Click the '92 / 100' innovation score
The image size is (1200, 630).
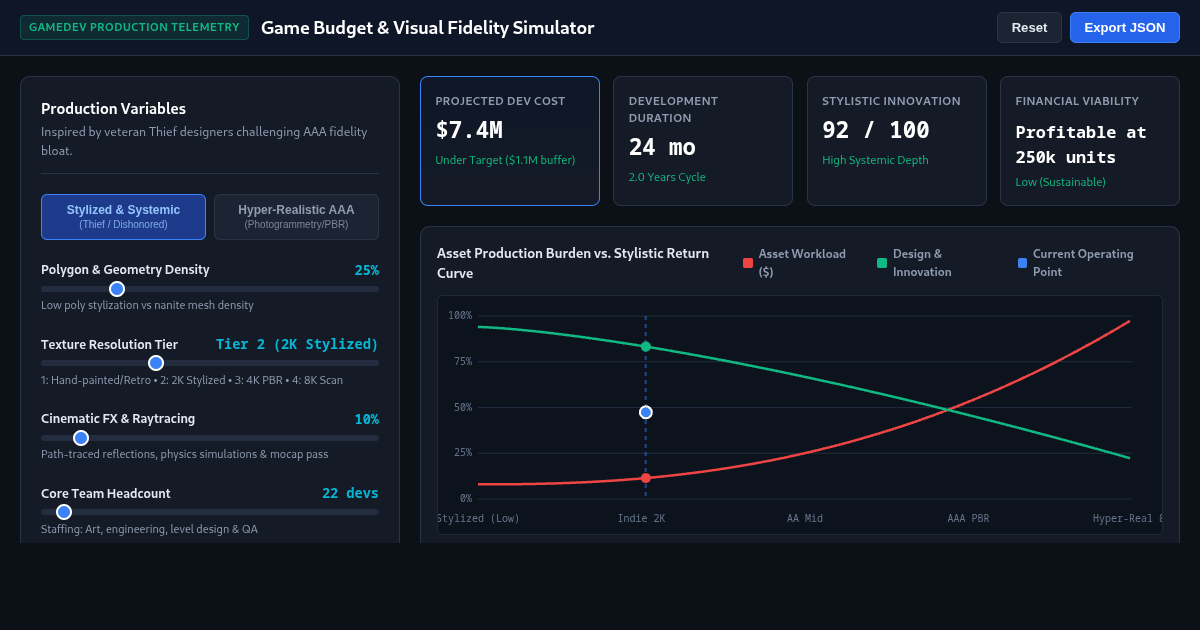pyautogui.click(x=876, y=129)
